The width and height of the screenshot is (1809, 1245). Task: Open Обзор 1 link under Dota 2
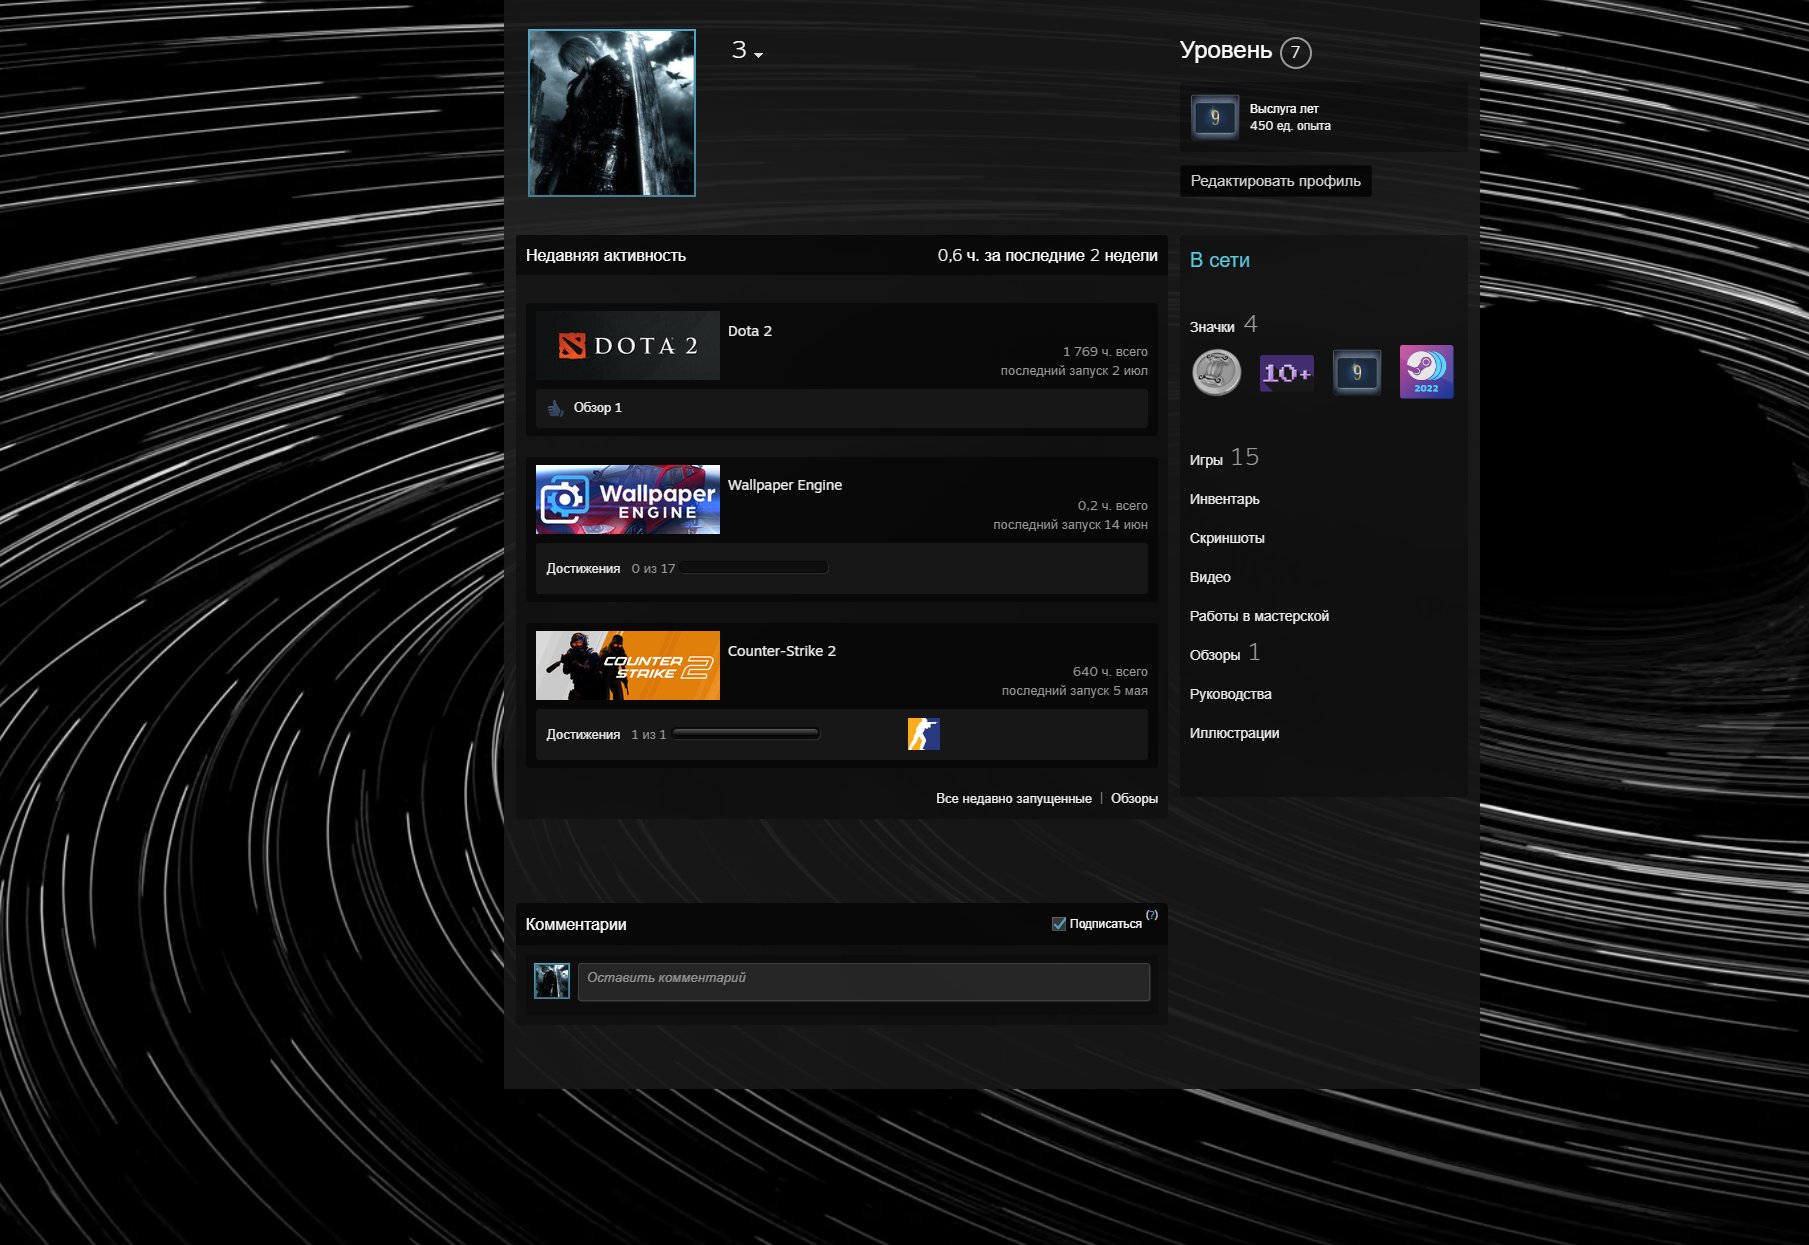(597, 408)
